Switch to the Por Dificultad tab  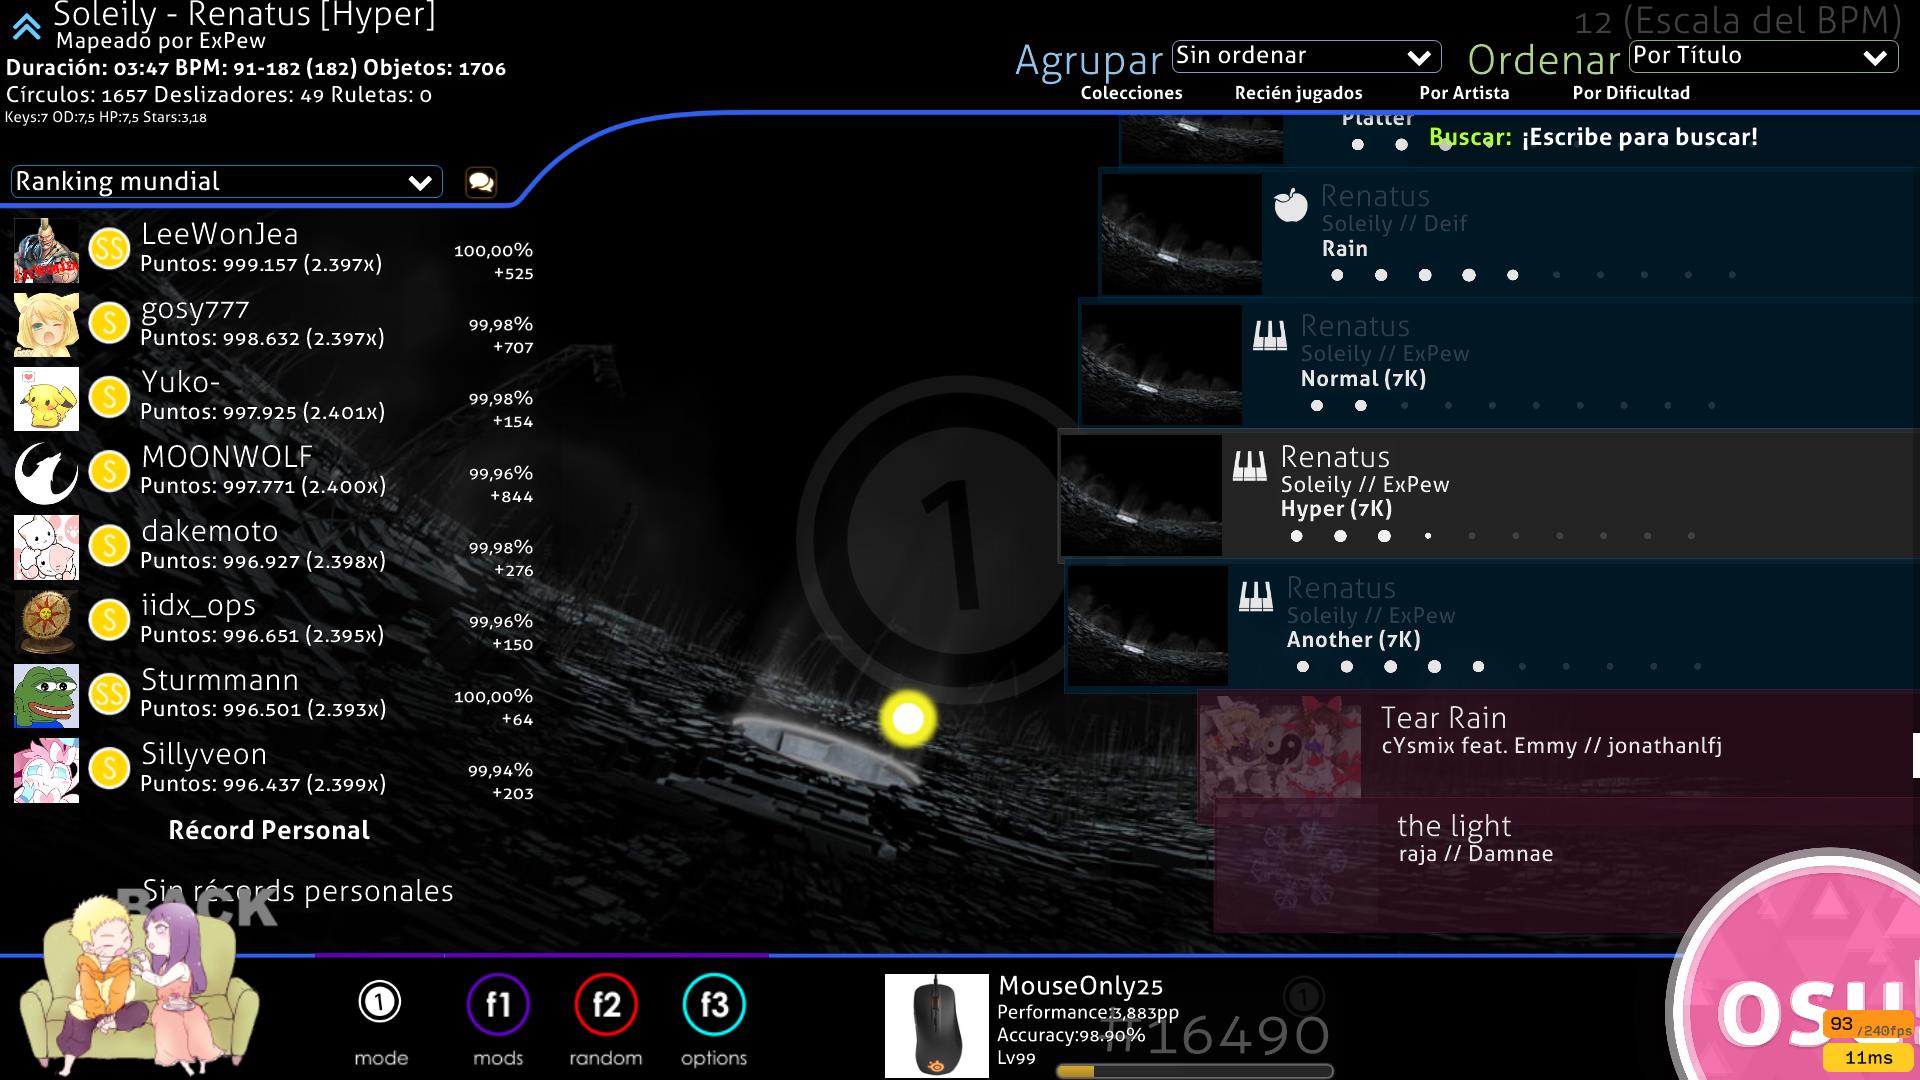click(1631, 93)
